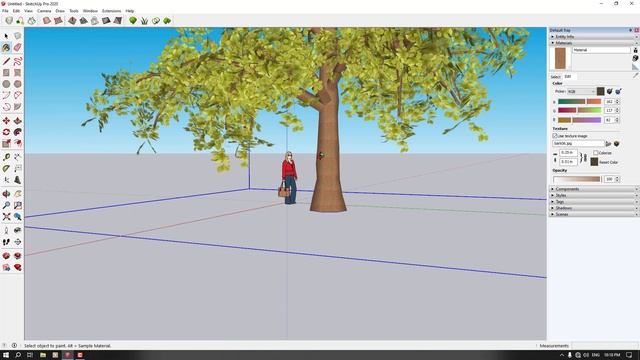Screen dimensions: 640x360
Task: Click the green tree toolbar icon
Action: 133,20
